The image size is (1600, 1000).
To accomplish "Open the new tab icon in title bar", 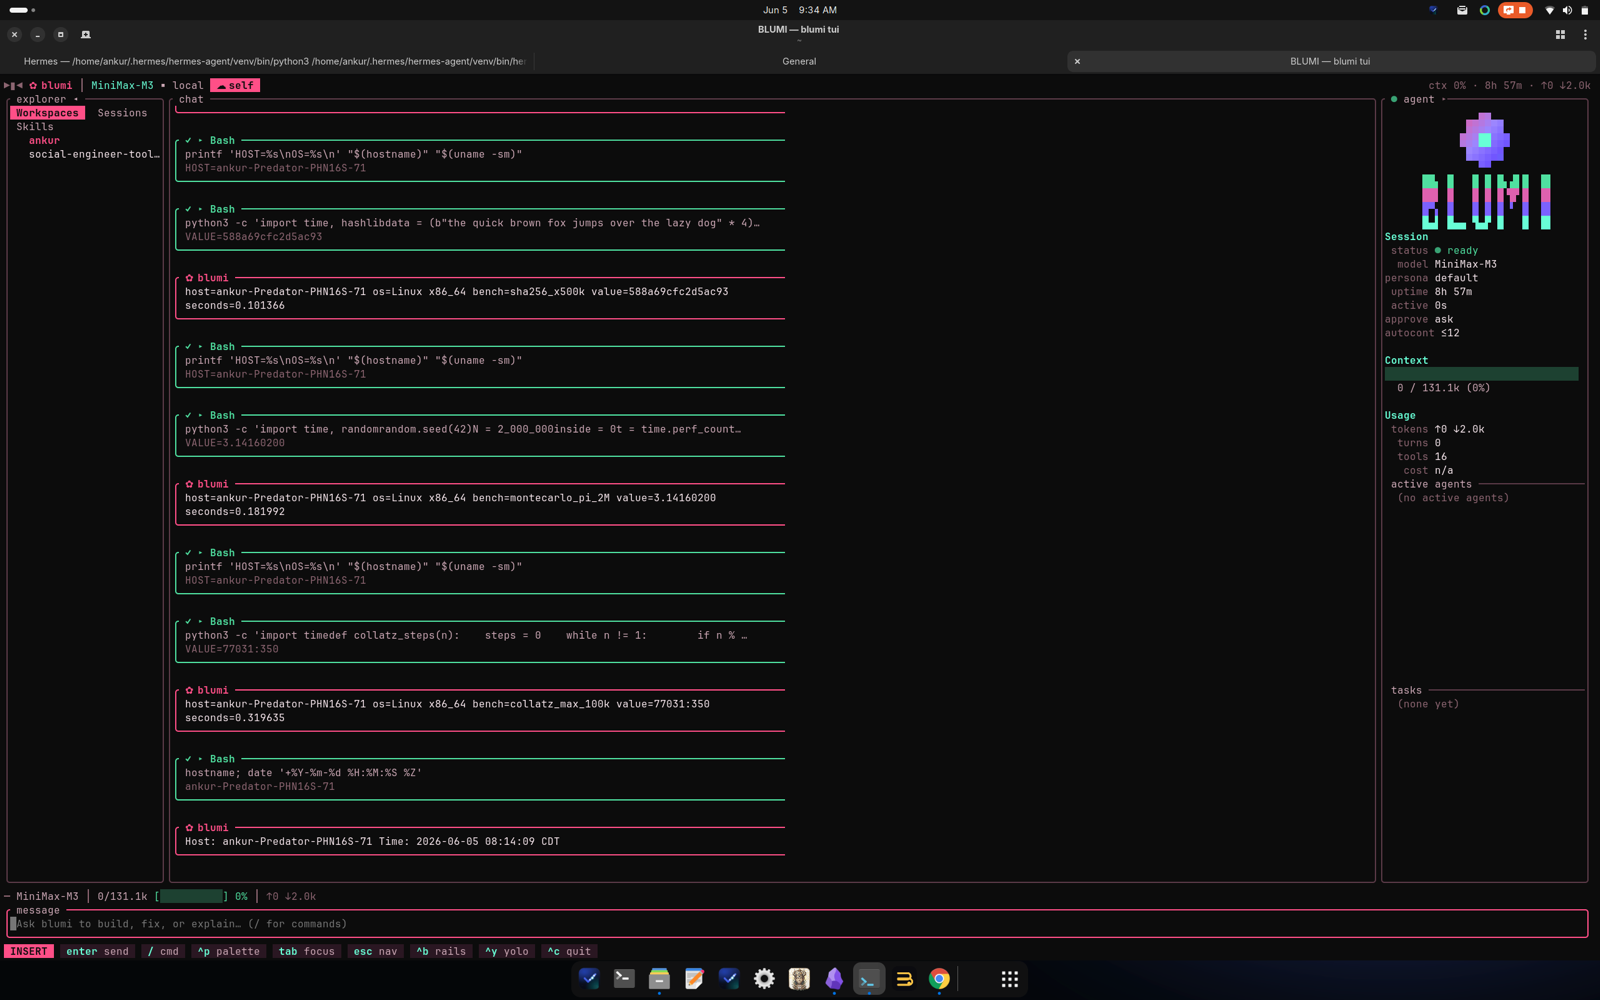I will 86,34.
